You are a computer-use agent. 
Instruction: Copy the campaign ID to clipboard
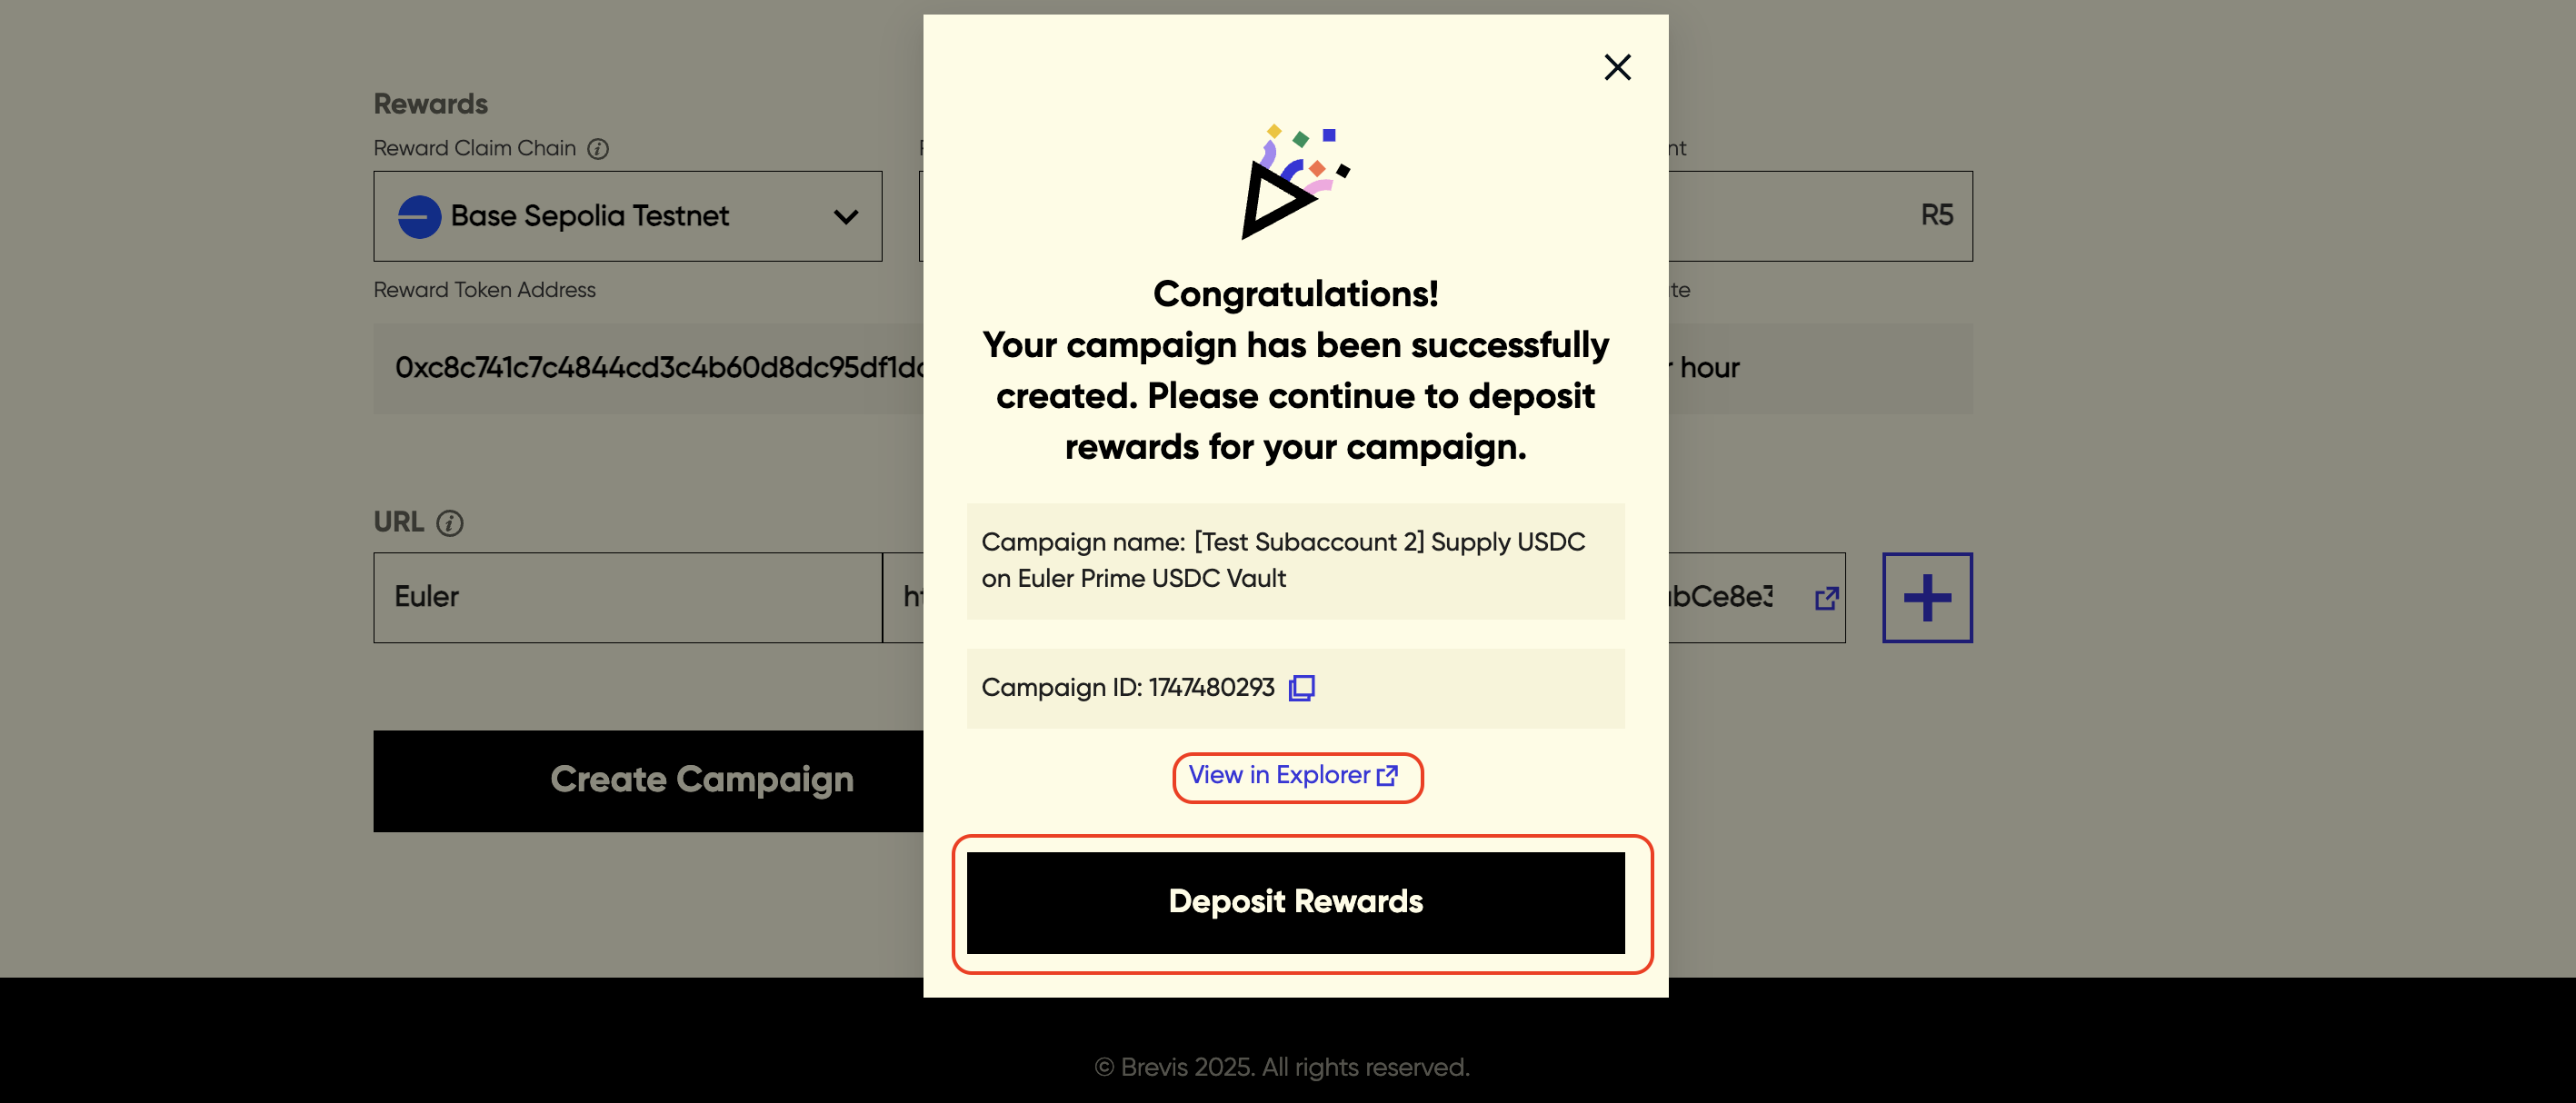pyautogui.click(x=1301, y=688)
